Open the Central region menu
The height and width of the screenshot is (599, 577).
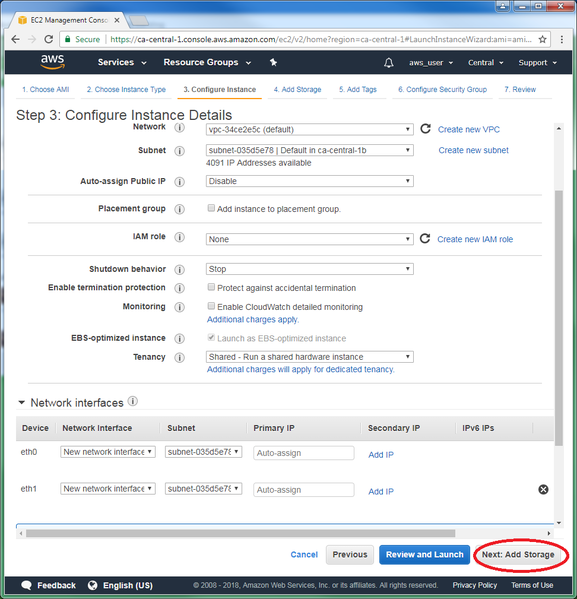(486, 63)
